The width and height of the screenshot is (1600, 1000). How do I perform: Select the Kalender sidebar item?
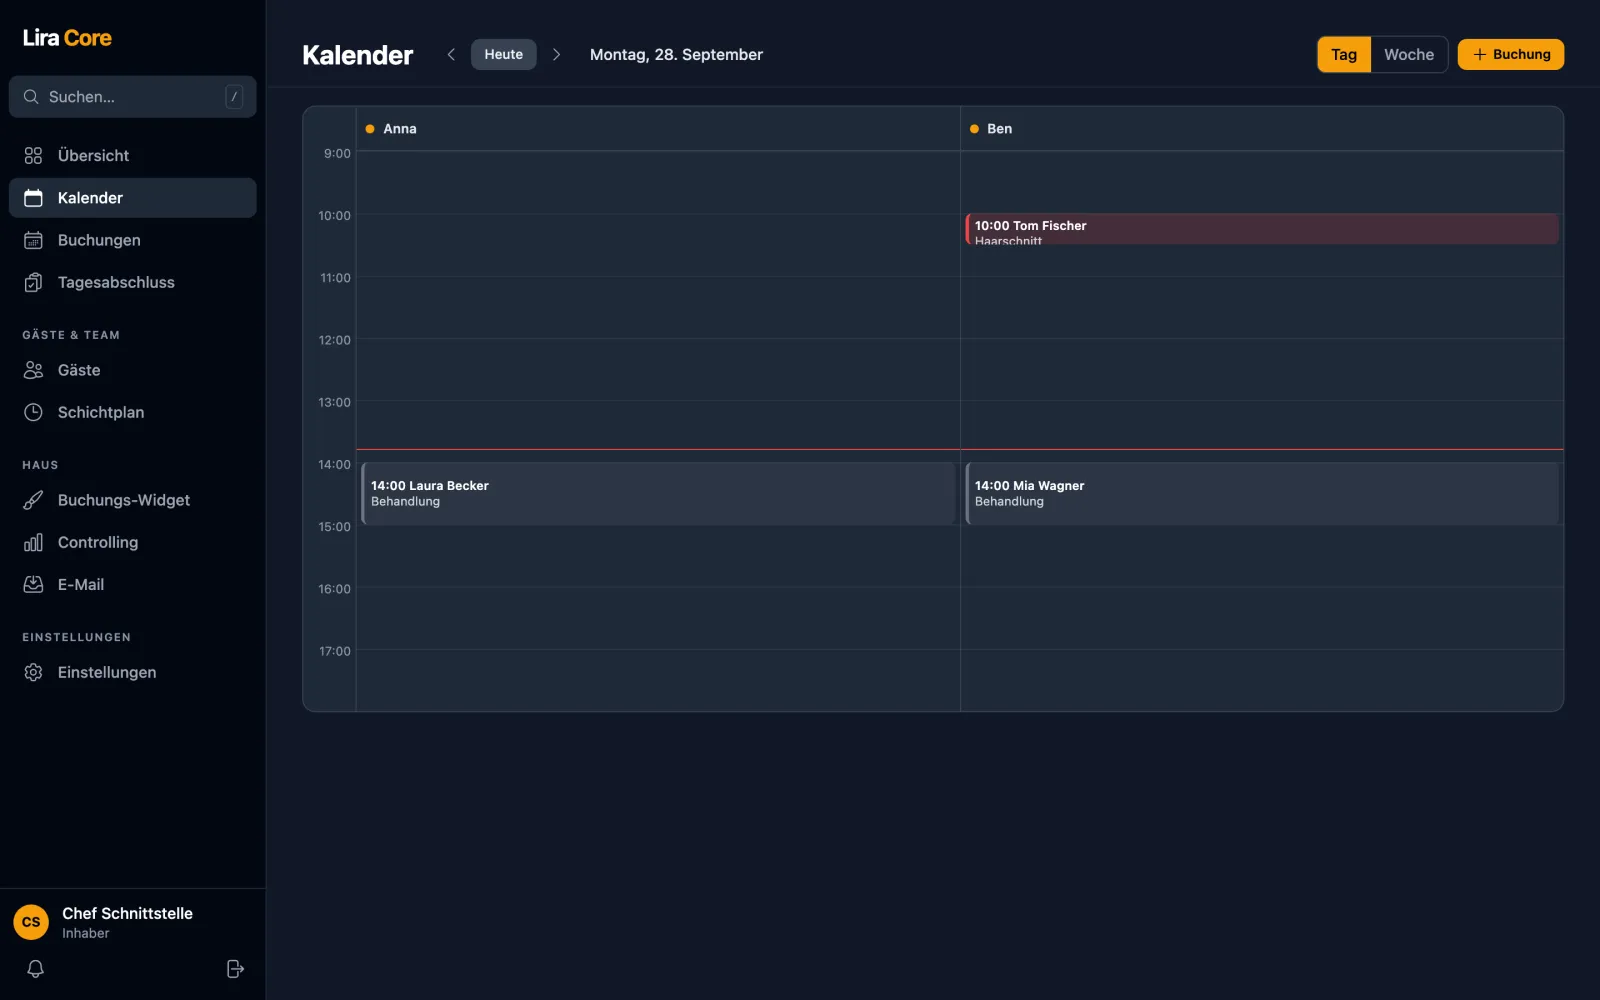click(x=132, y=198)
